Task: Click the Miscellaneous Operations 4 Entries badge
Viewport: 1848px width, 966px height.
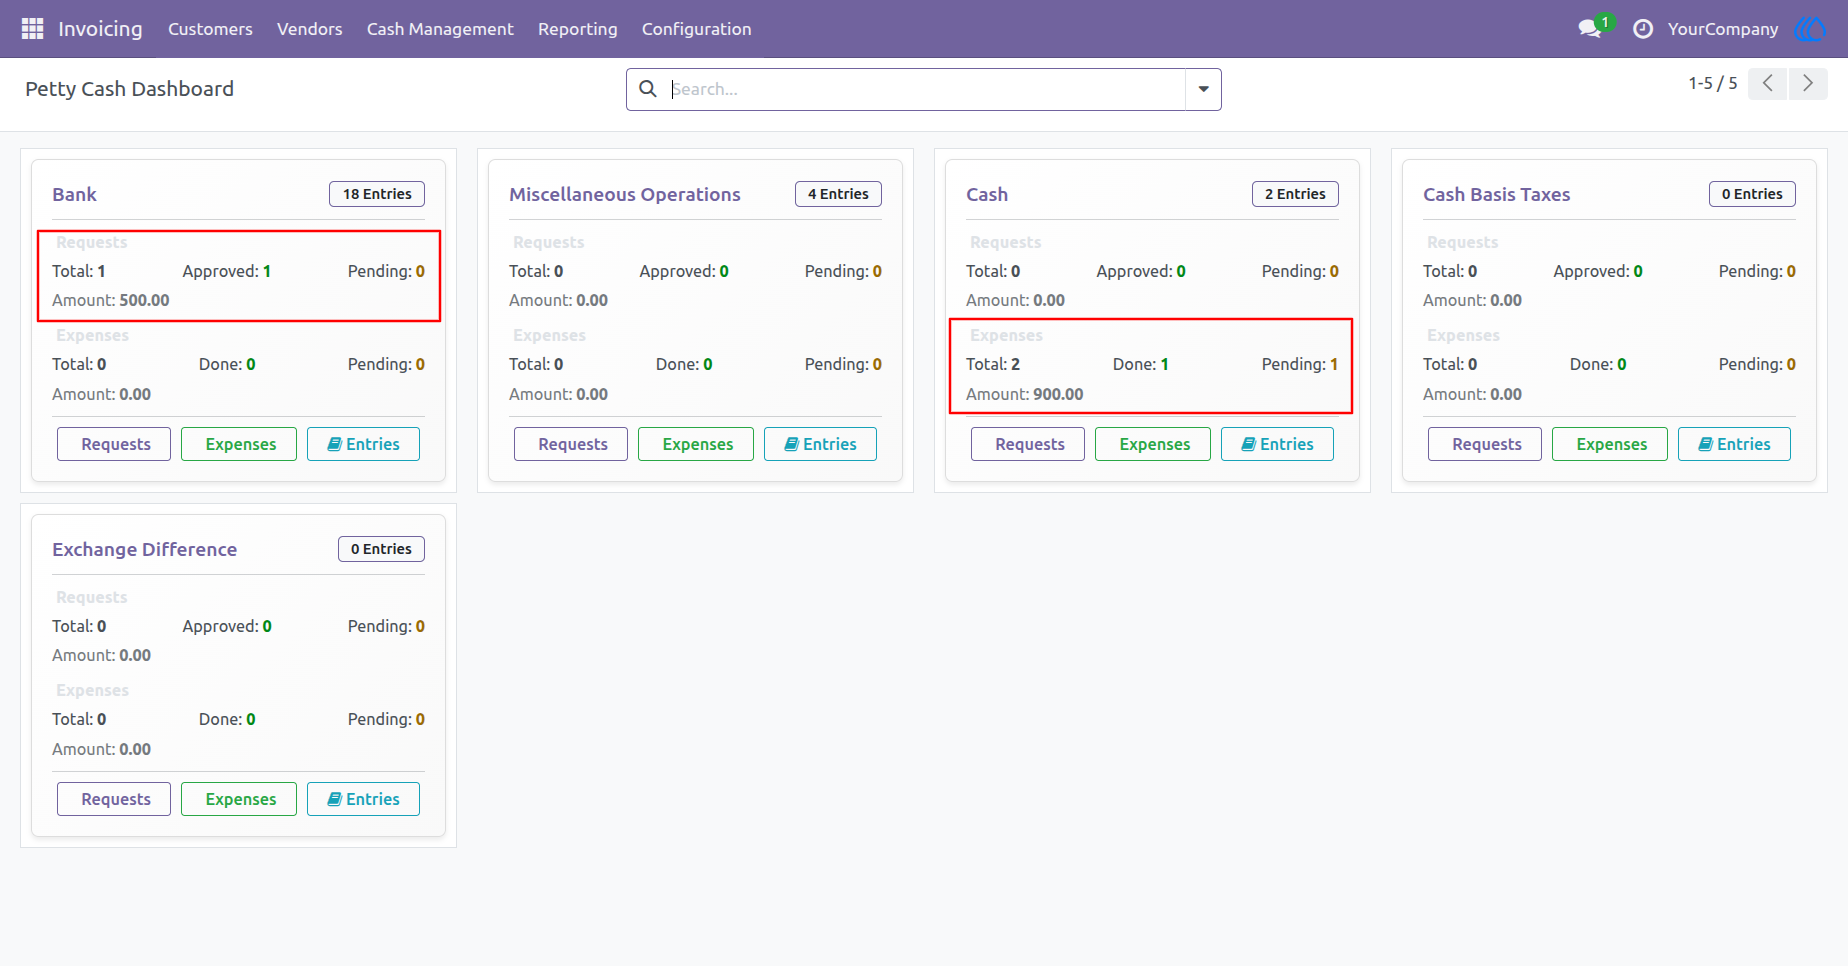Action: [838, 194]
